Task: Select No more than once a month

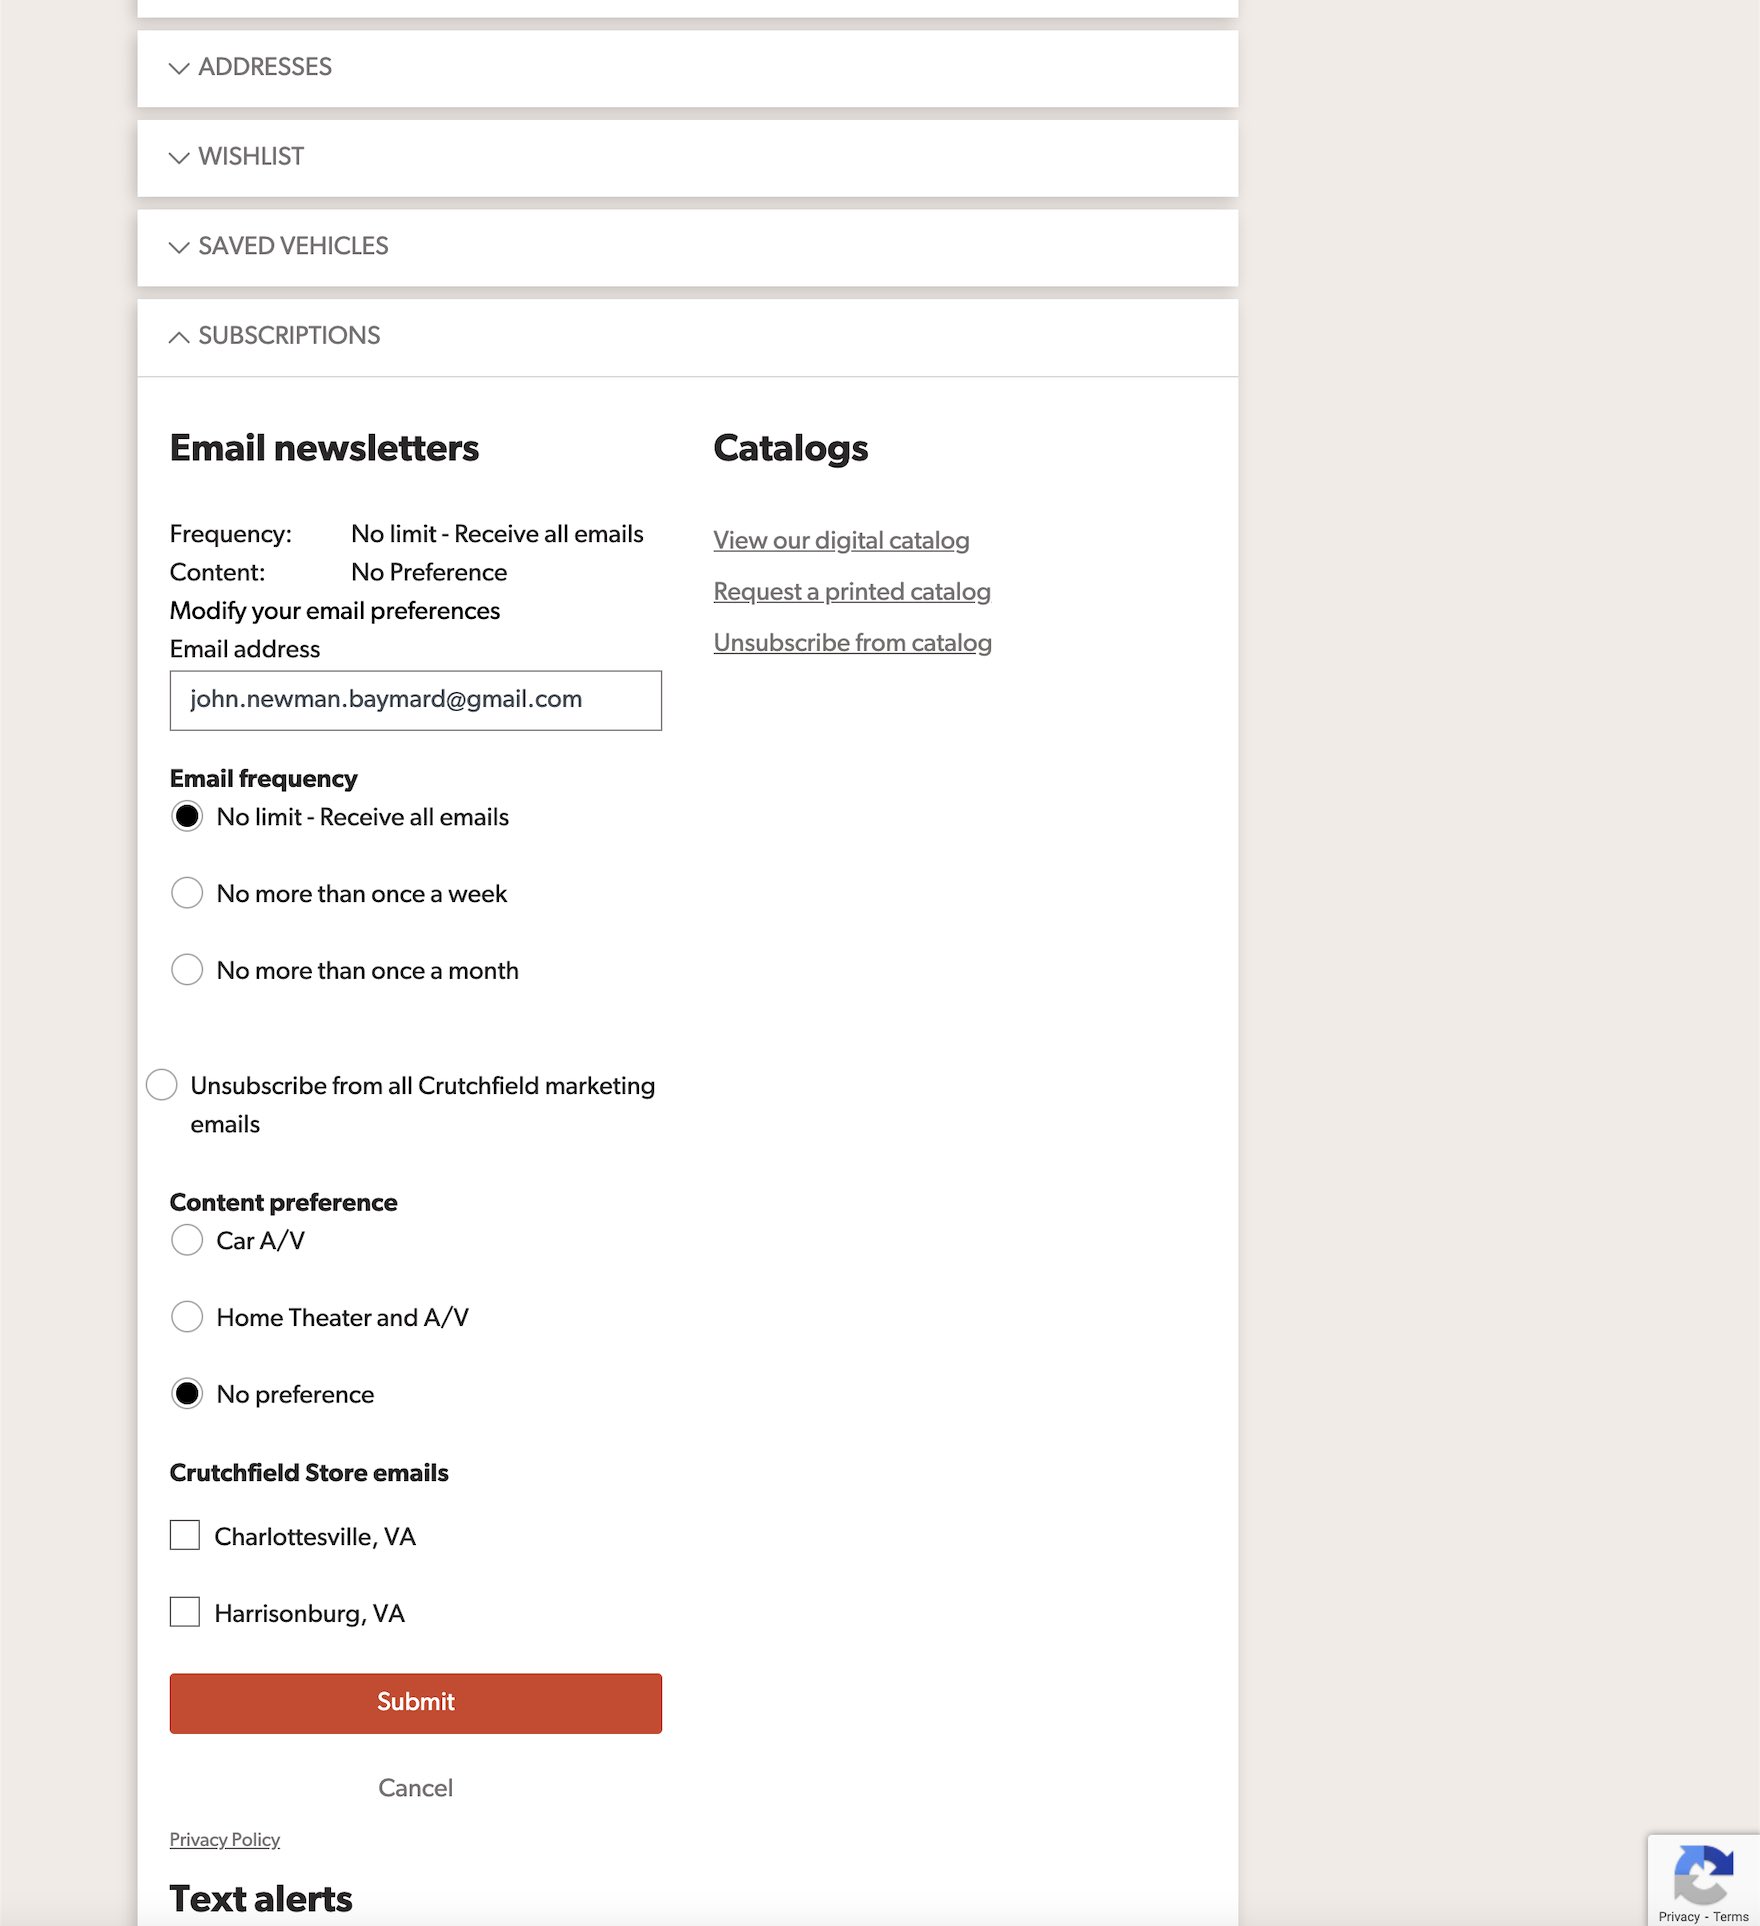Action: (187, 970)
